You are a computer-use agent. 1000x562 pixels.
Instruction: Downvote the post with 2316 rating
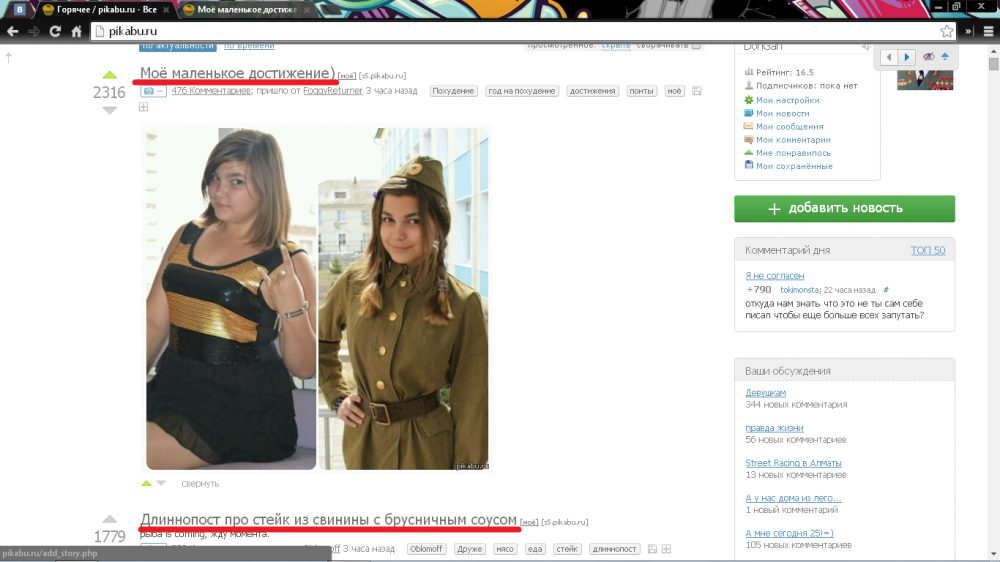[110, 110]
